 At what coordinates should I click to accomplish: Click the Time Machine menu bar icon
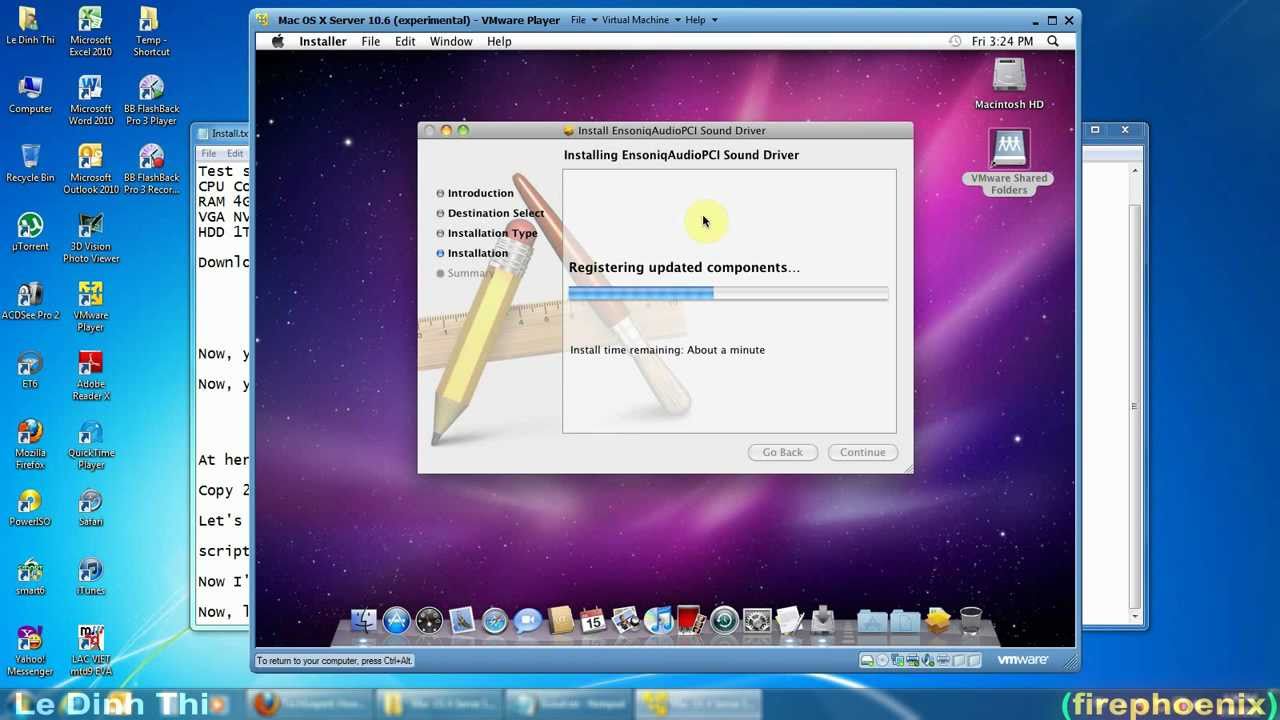coord(955,41)
